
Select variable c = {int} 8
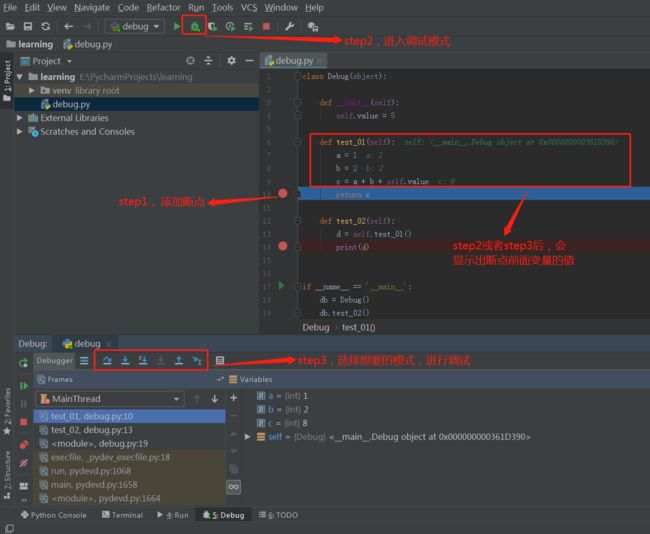click(x=282, y=423)
